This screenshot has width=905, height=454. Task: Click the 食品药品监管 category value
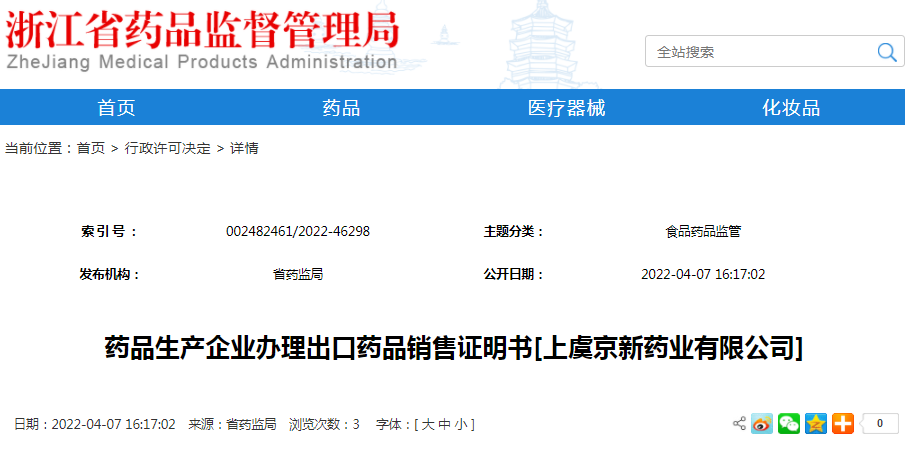703,231
